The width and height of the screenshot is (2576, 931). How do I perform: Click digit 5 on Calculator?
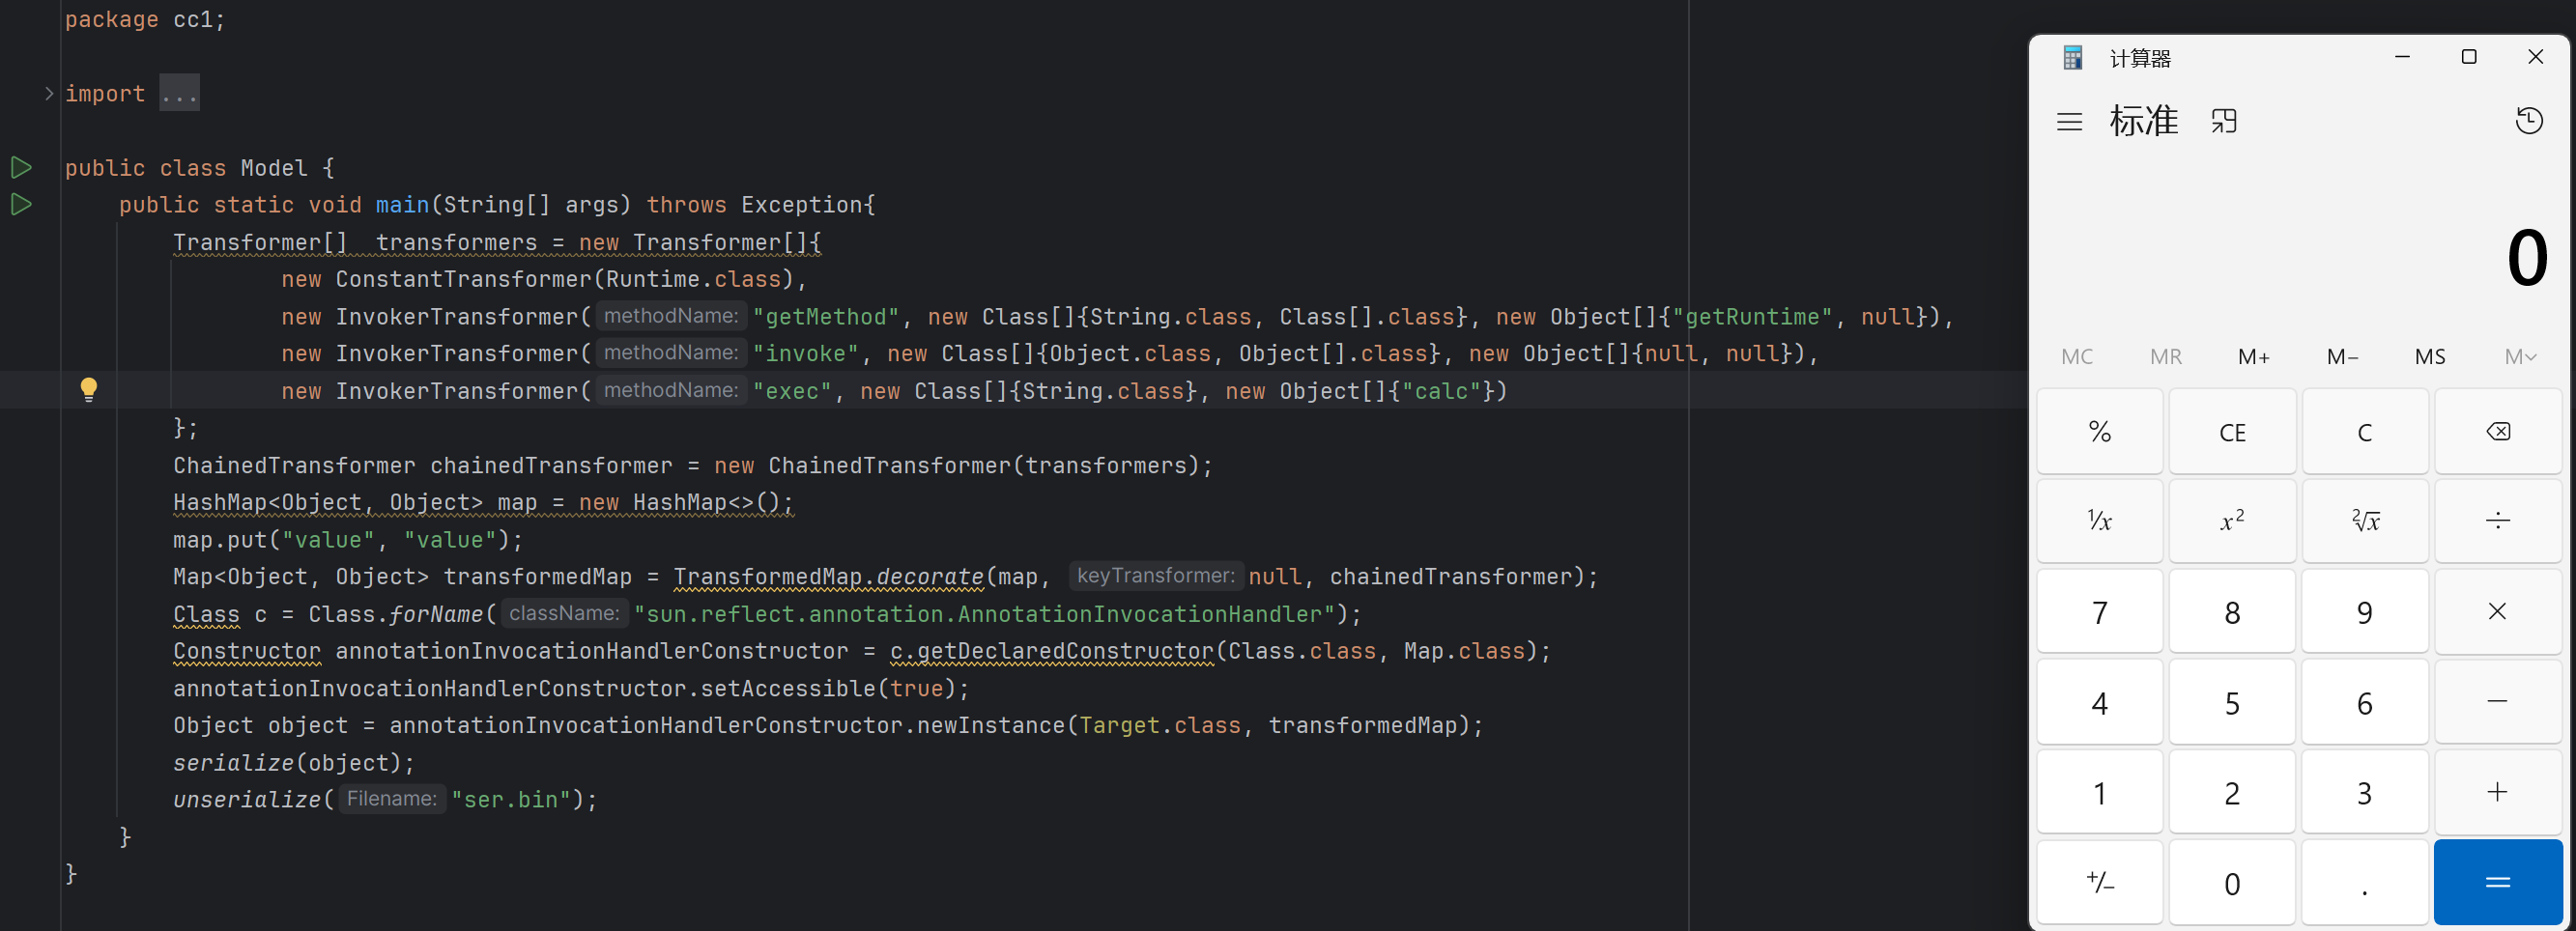click(x=2232, y=701)
